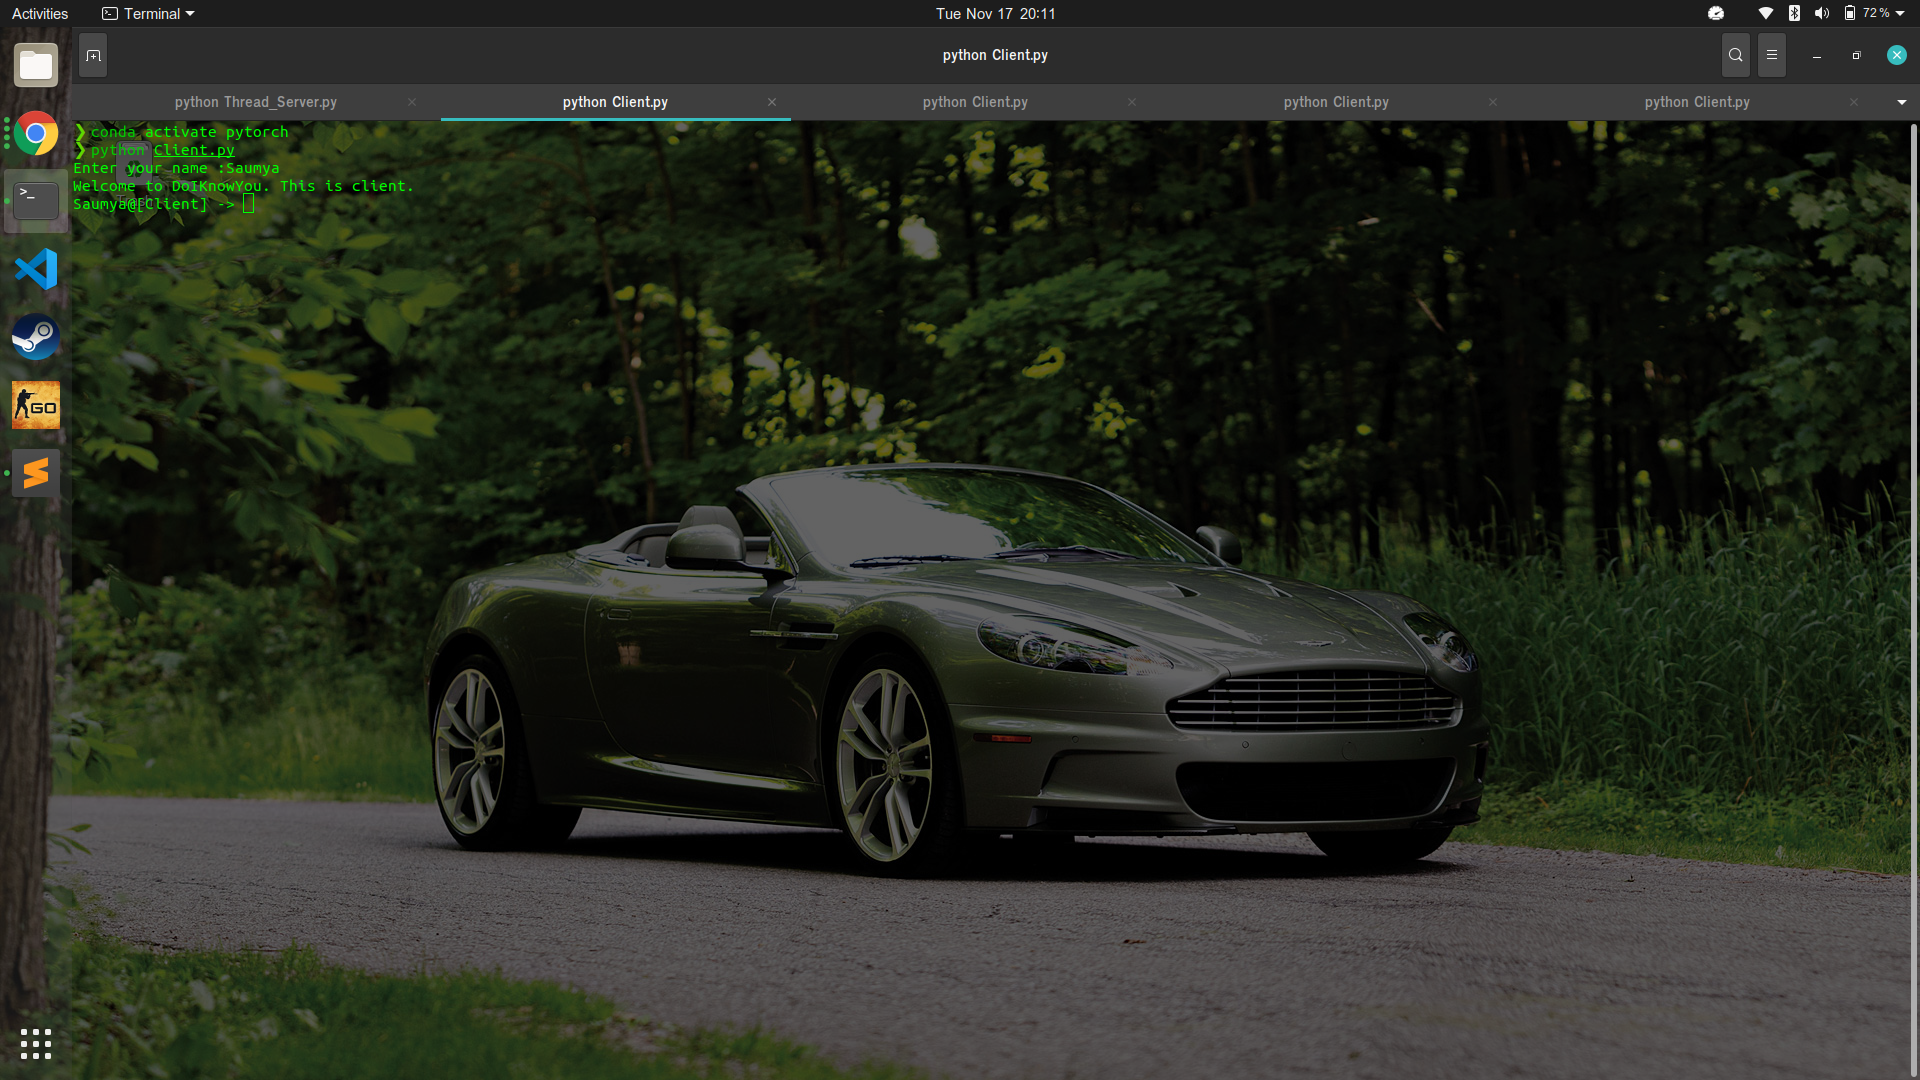Viewport: 1920px width, 1080px height.
Task: Switch to the third python Client.py tab
Action: pyautogui.click(x=1336, y=102)
